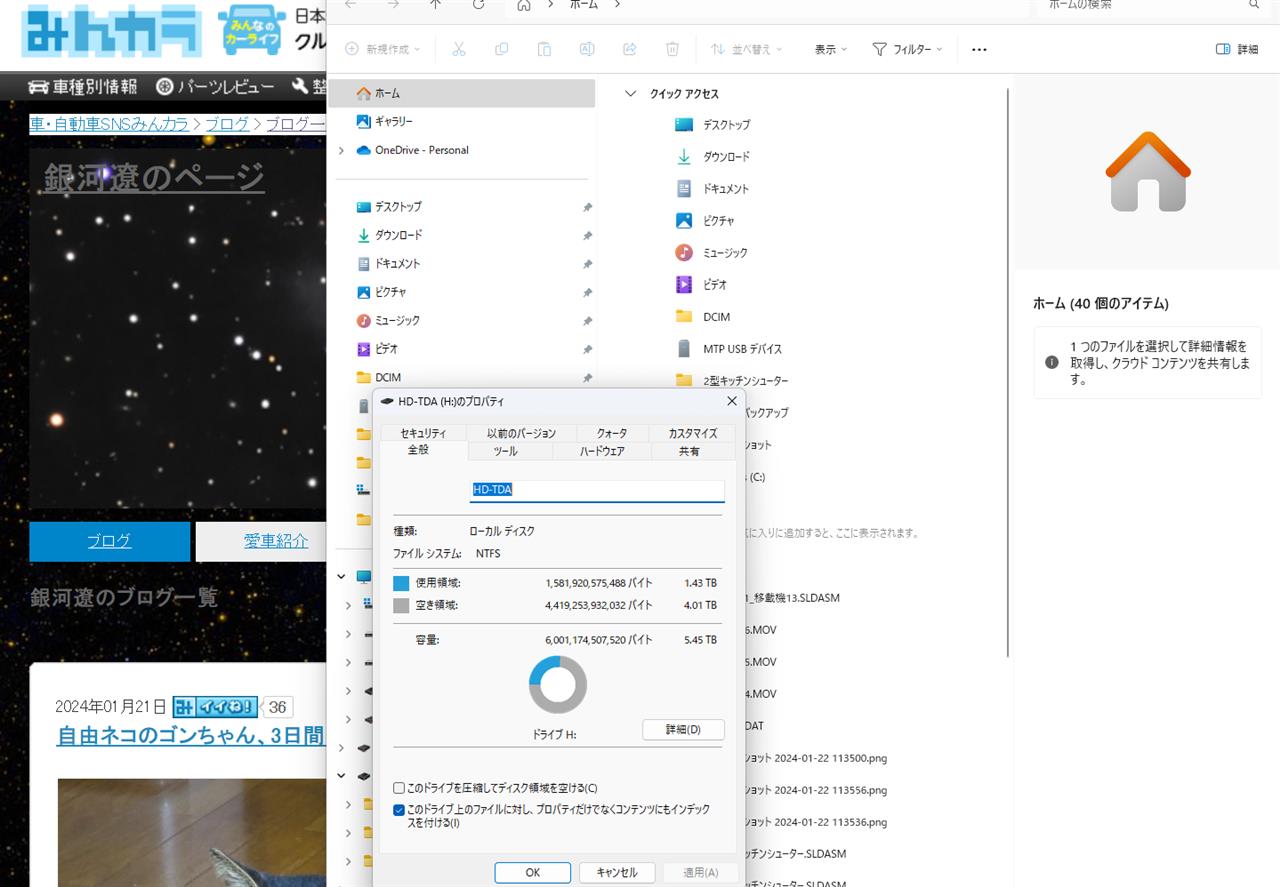Select ホーム in the navigation pane

(462, 93)
